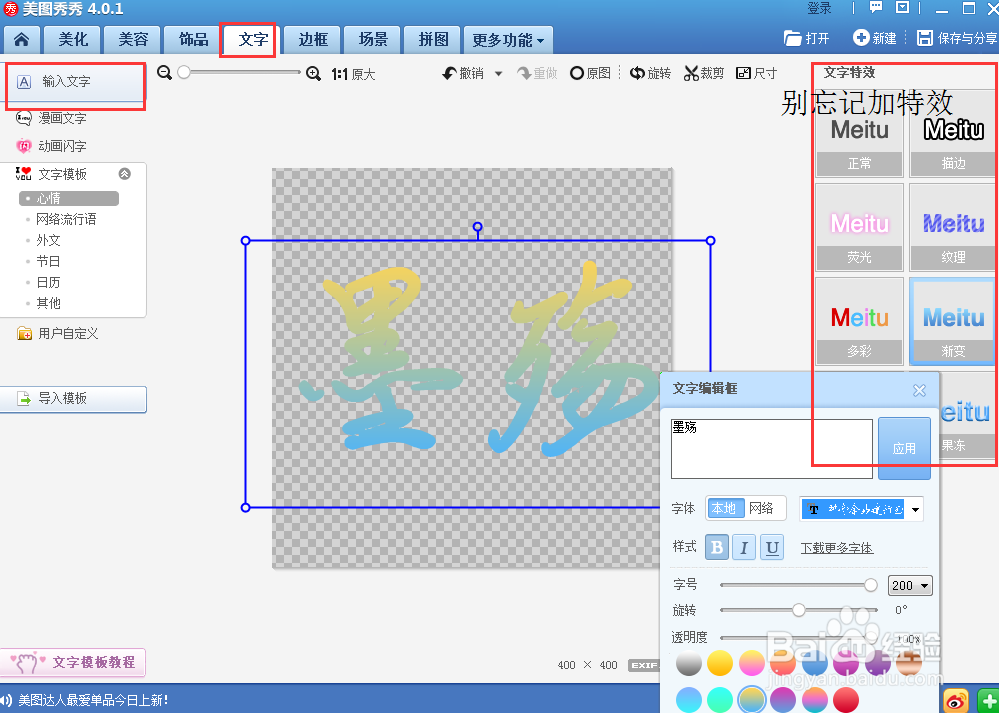
Task: Switch to the 饰品 tab
Action: pyautogui.click(x=193, y=40)
